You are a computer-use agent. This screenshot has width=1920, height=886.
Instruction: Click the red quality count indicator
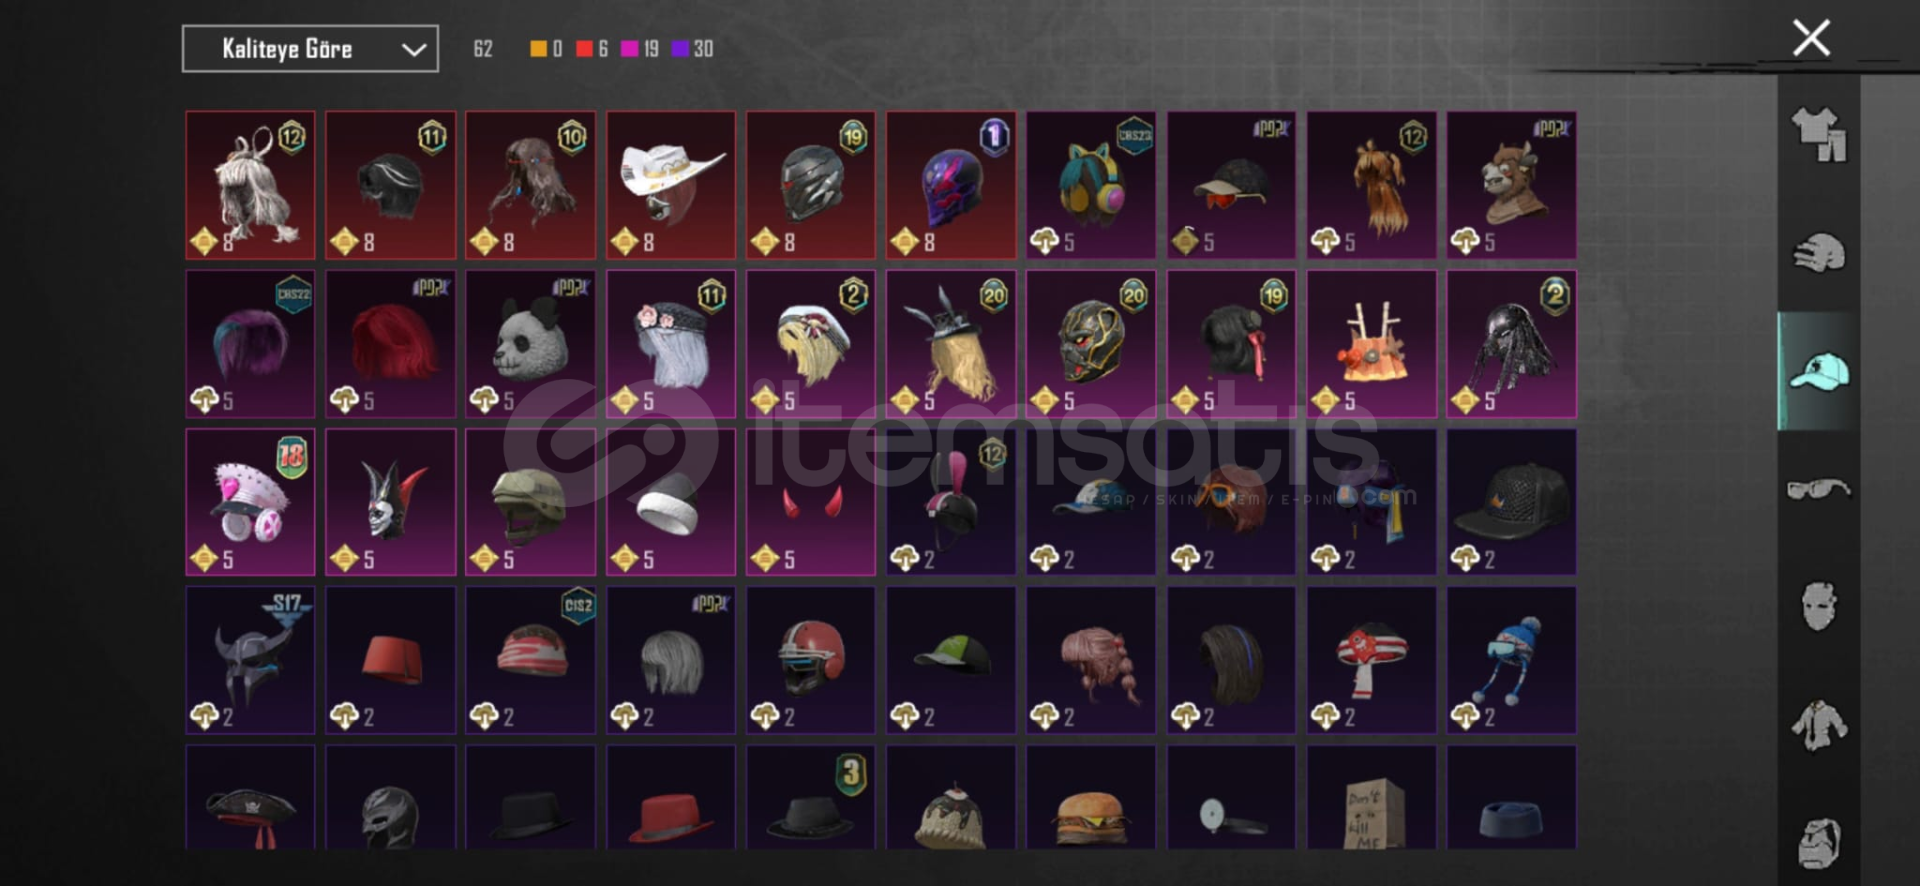point(592,49)
